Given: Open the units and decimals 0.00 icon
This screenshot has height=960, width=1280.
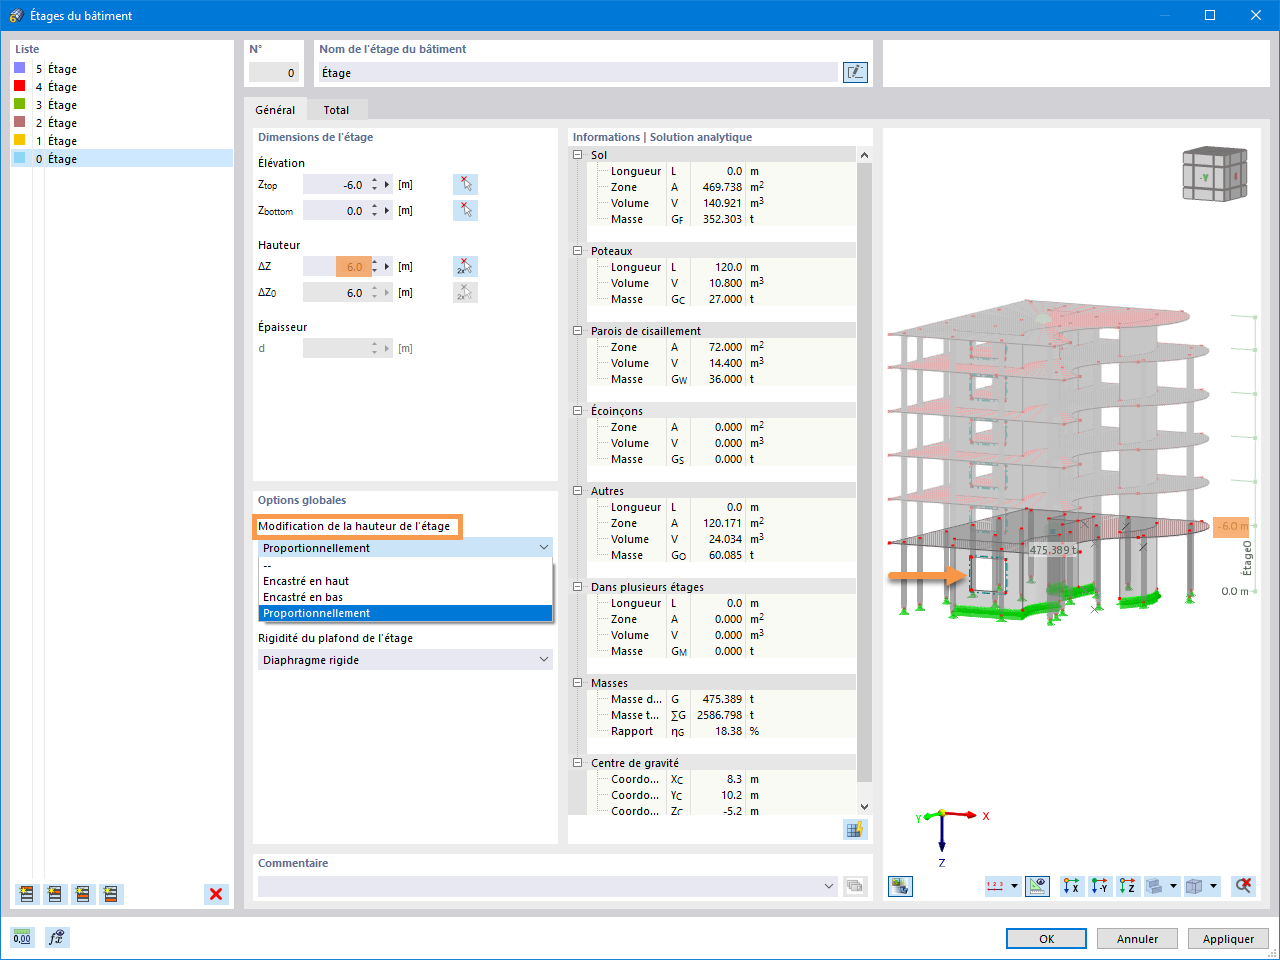Looking at the screenshot, I should point(22,937).
